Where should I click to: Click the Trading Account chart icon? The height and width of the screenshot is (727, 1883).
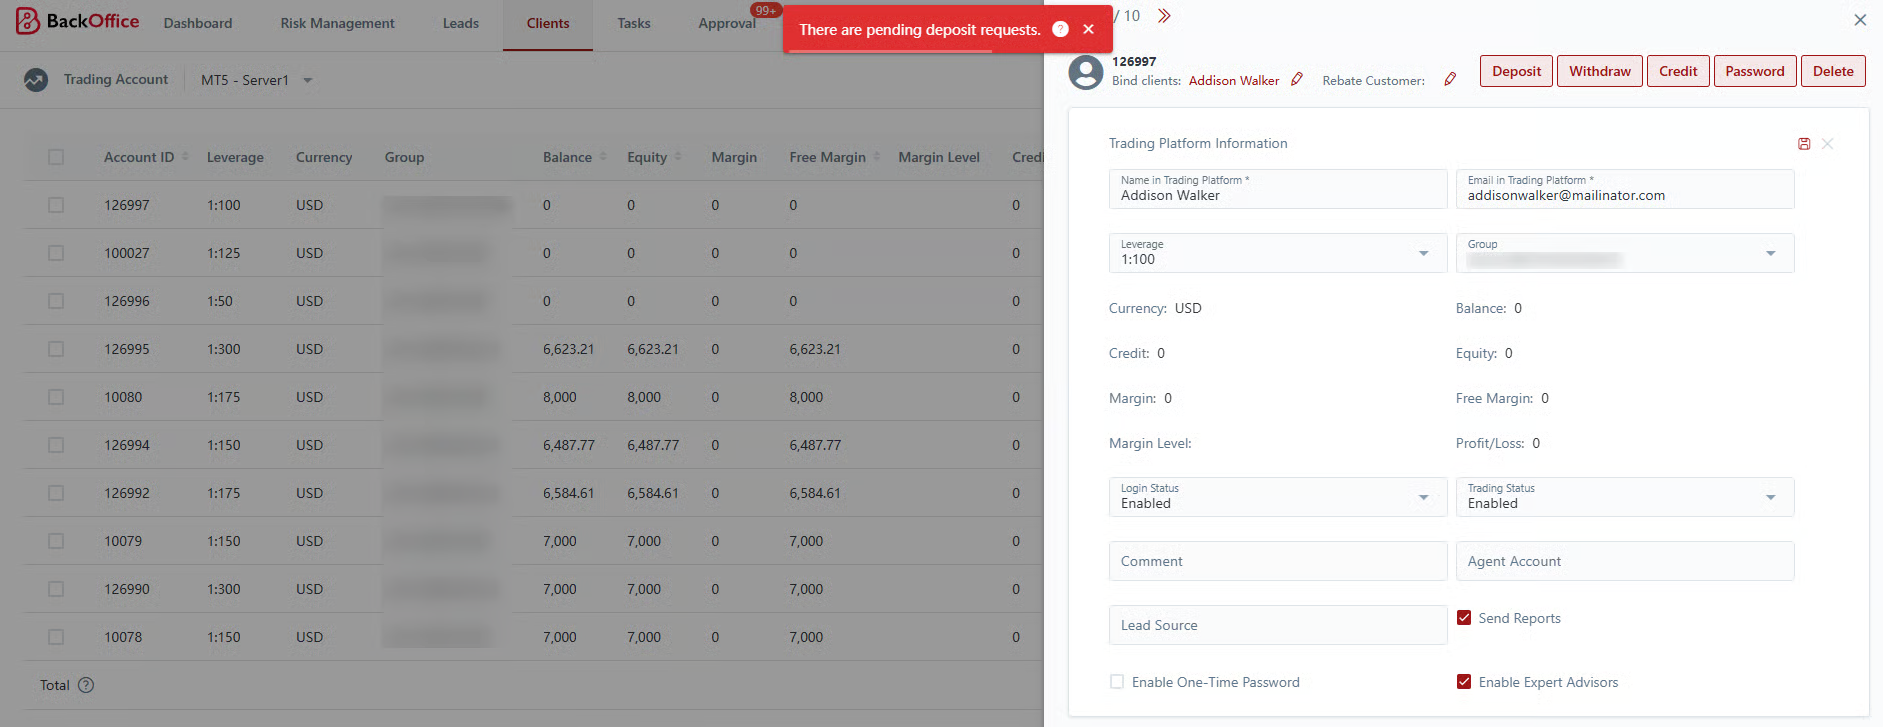coord(36,80)
